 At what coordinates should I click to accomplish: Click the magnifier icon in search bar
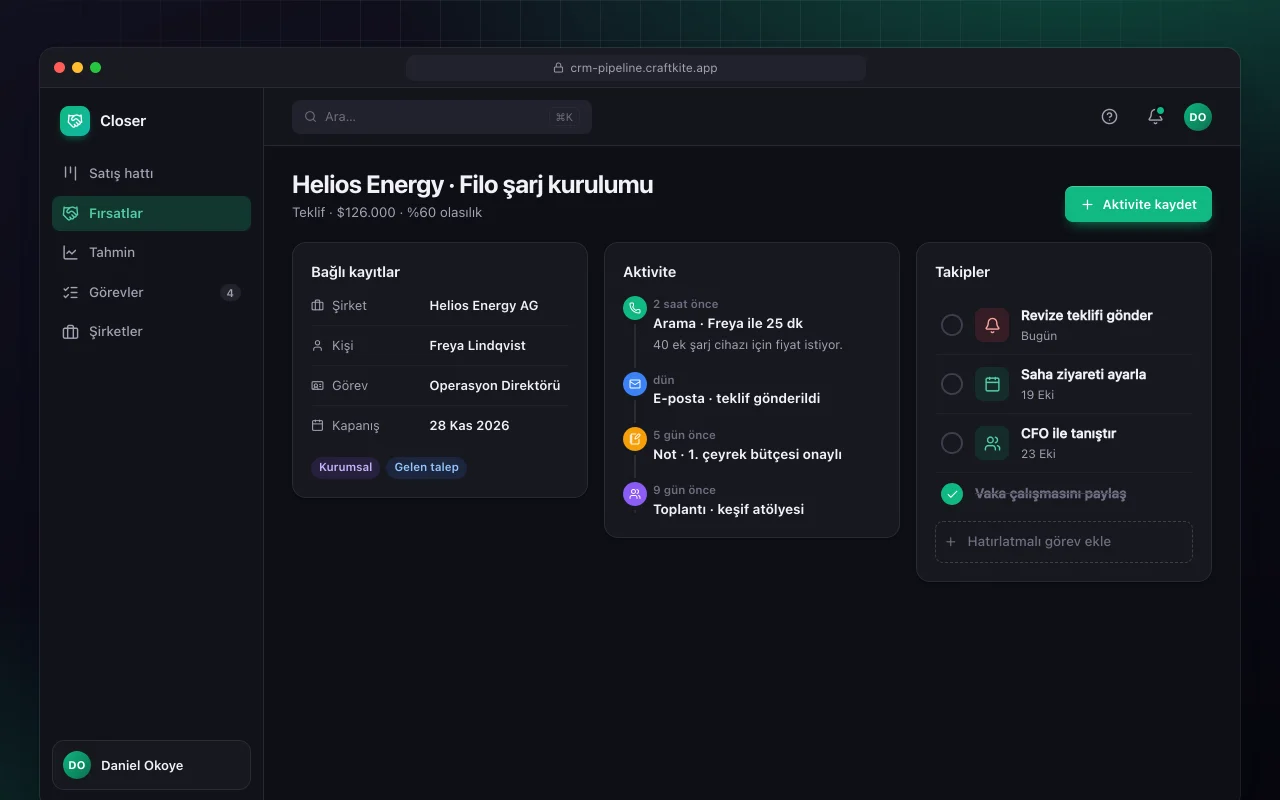point(311,117)
